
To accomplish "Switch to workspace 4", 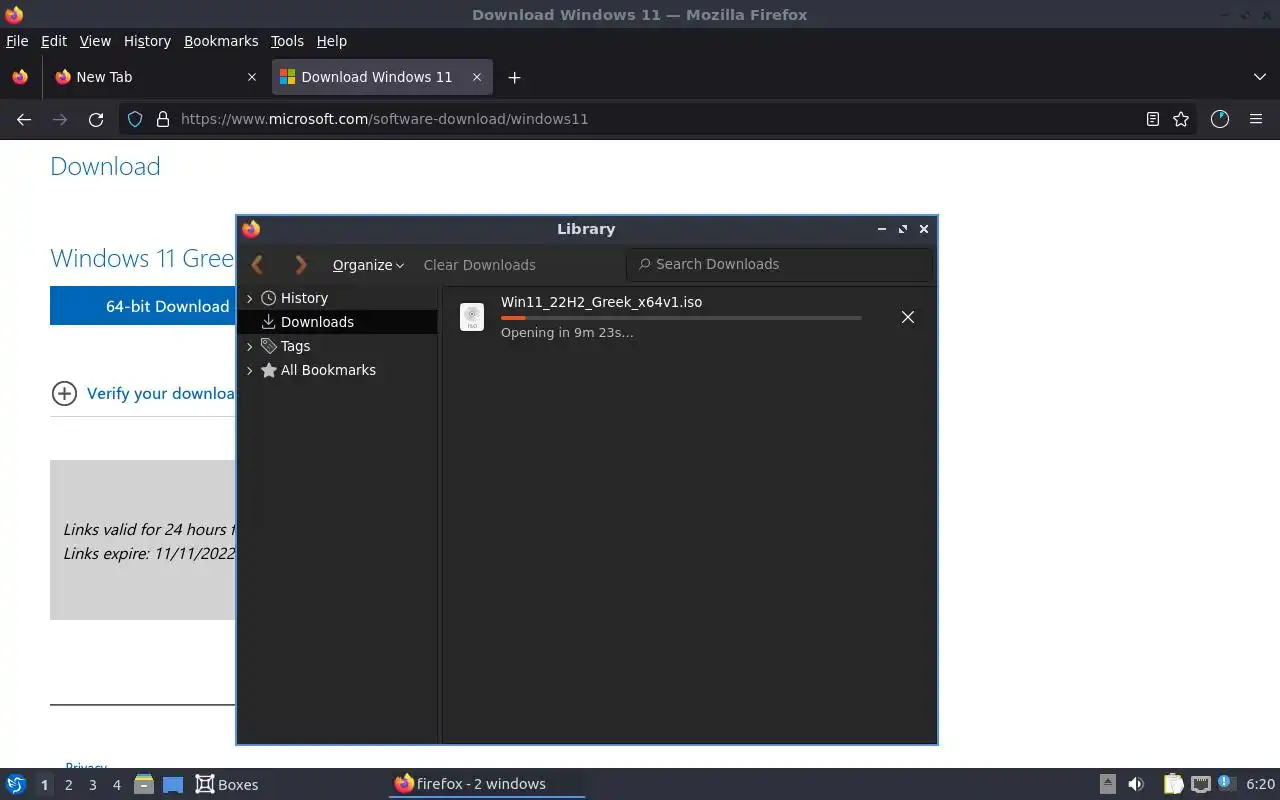I will click(116, 785).
